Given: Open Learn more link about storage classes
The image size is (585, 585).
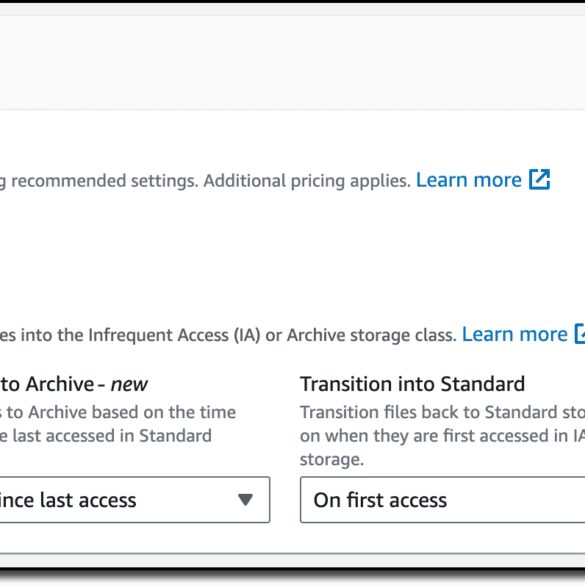Looking at the screenshot, I should point(514,334).
